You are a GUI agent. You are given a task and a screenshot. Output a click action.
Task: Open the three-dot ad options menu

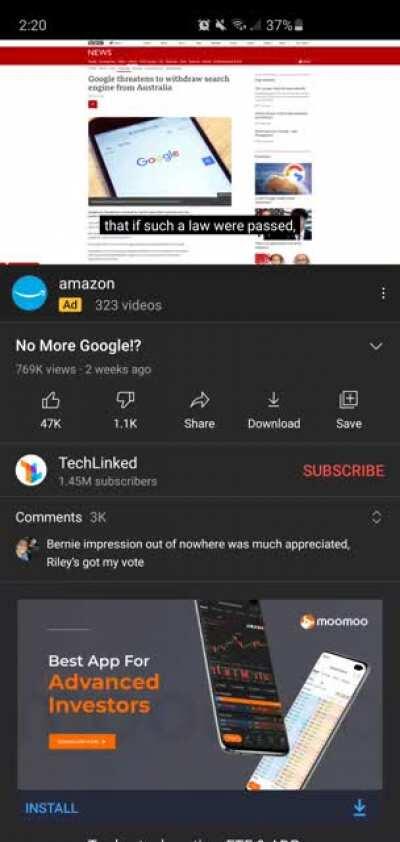383,293
